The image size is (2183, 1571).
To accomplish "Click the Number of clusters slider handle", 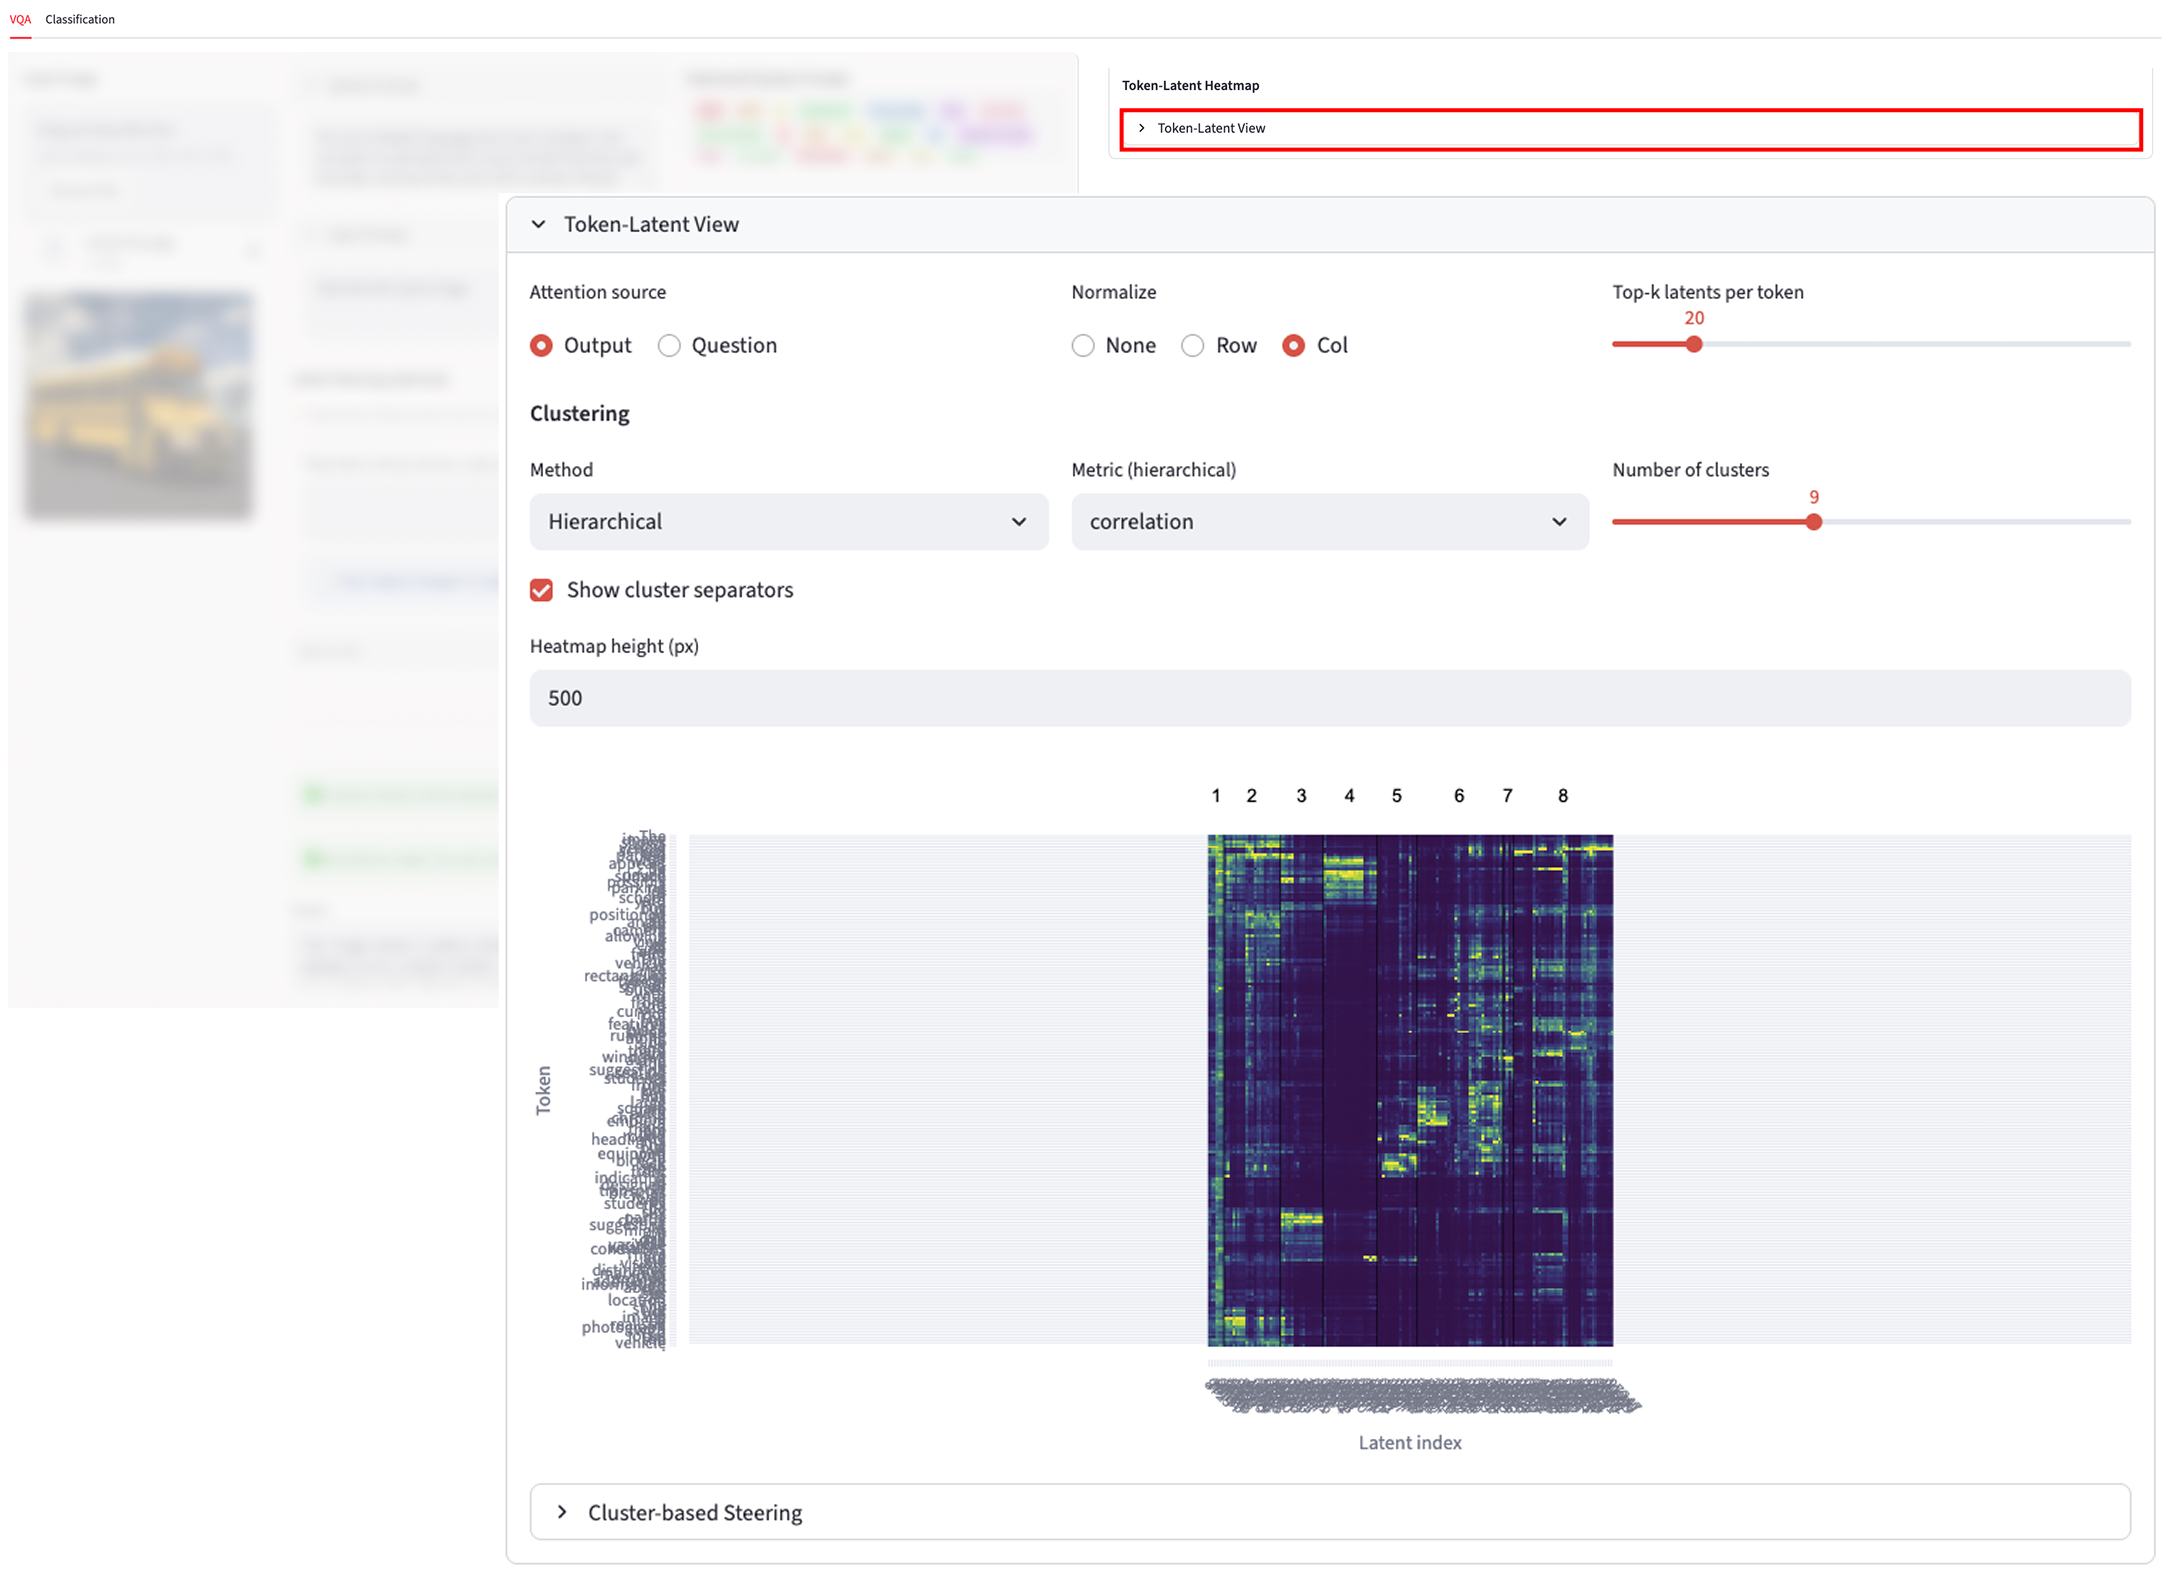I will pos(1813,521).
